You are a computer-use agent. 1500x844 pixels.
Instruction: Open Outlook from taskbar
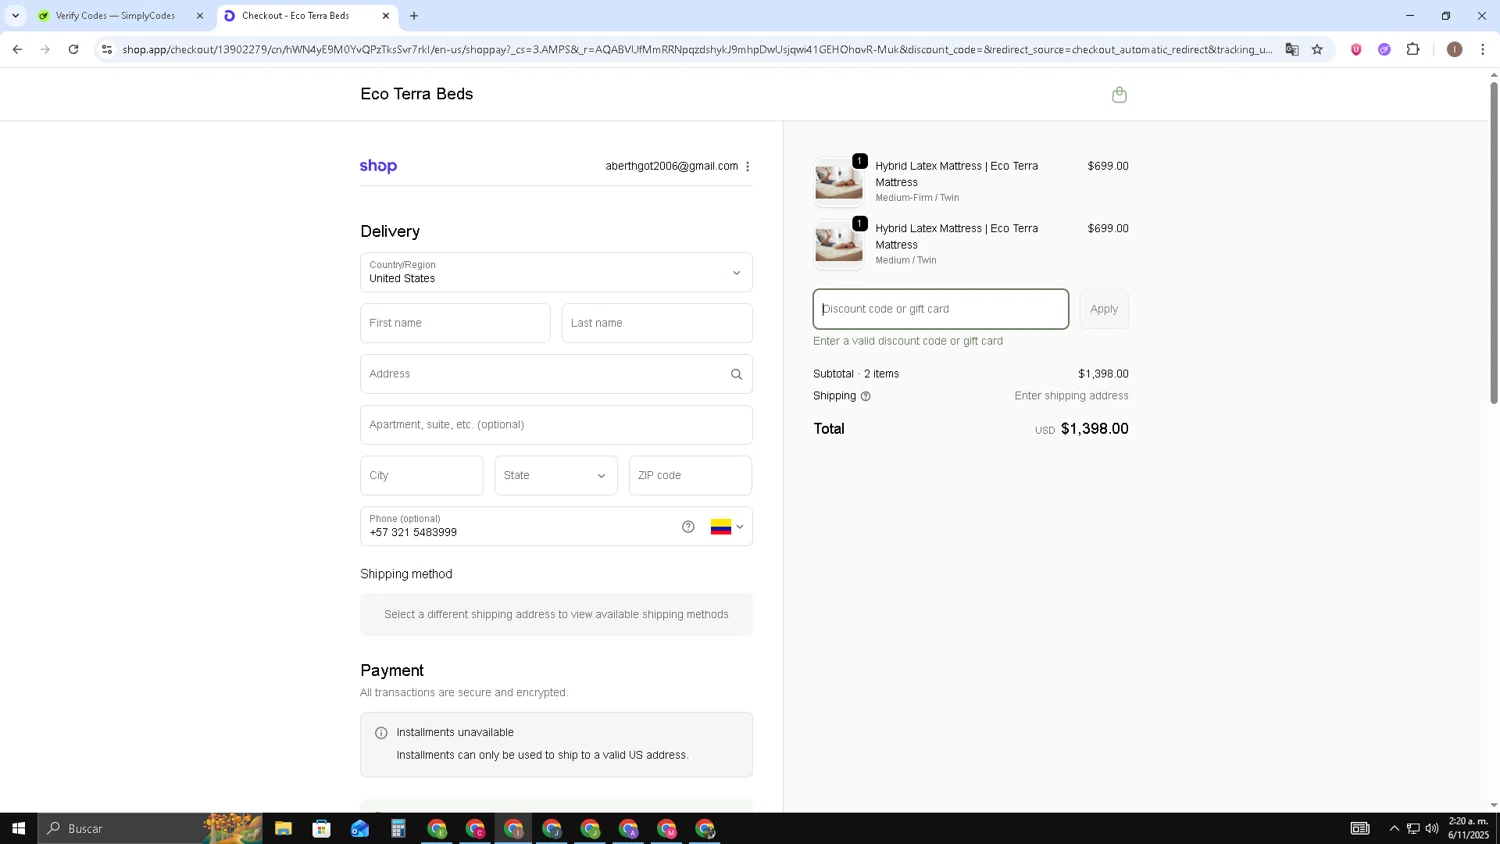click(360, 828)
